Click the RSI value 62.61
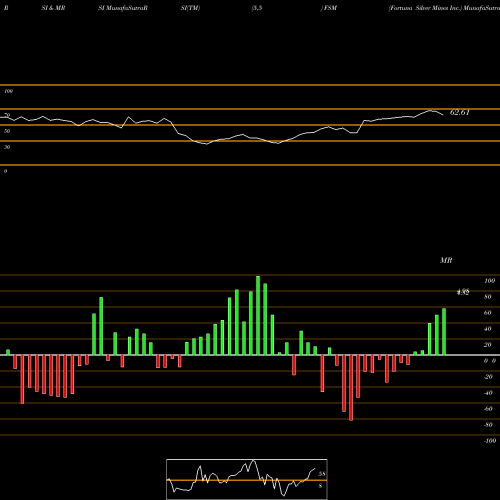Screen dimensions: 500x500 pos(459,112)
